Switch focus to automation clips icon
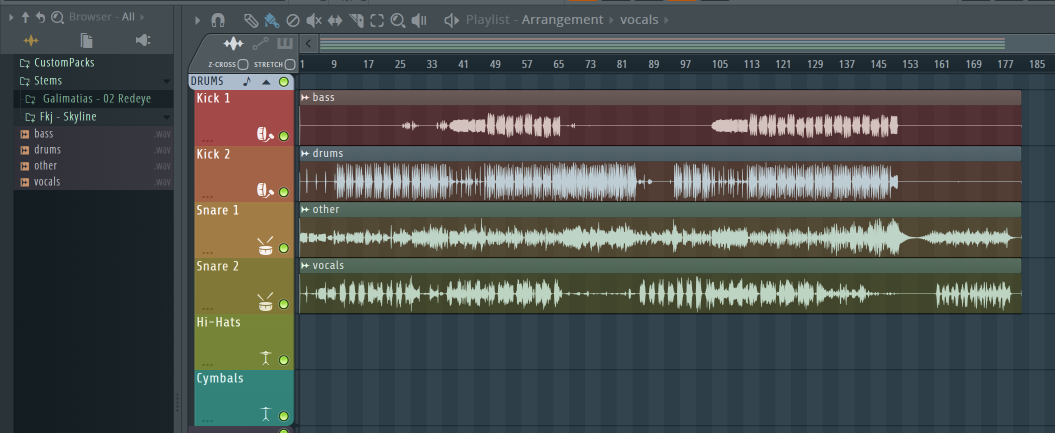 click(x=260, y=44)
